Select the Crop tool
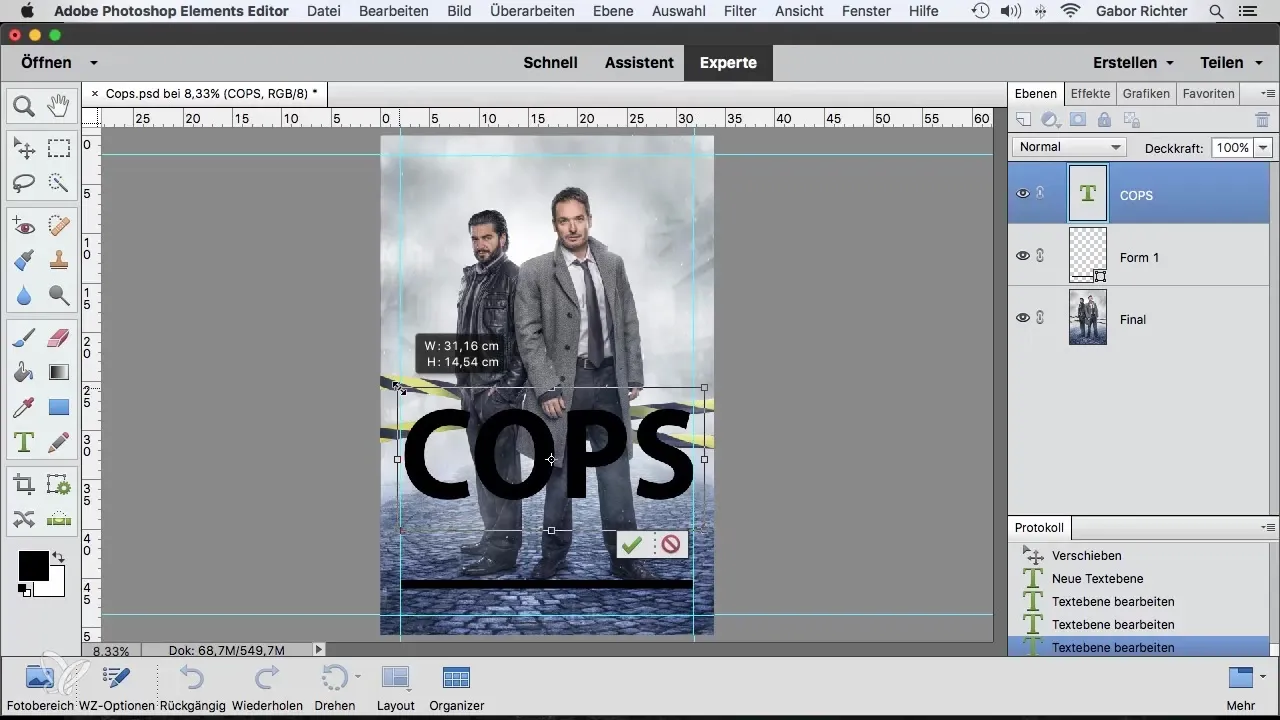Image resolution: width=1280 pixels, height=720 pixels. [x=24, y=485]
